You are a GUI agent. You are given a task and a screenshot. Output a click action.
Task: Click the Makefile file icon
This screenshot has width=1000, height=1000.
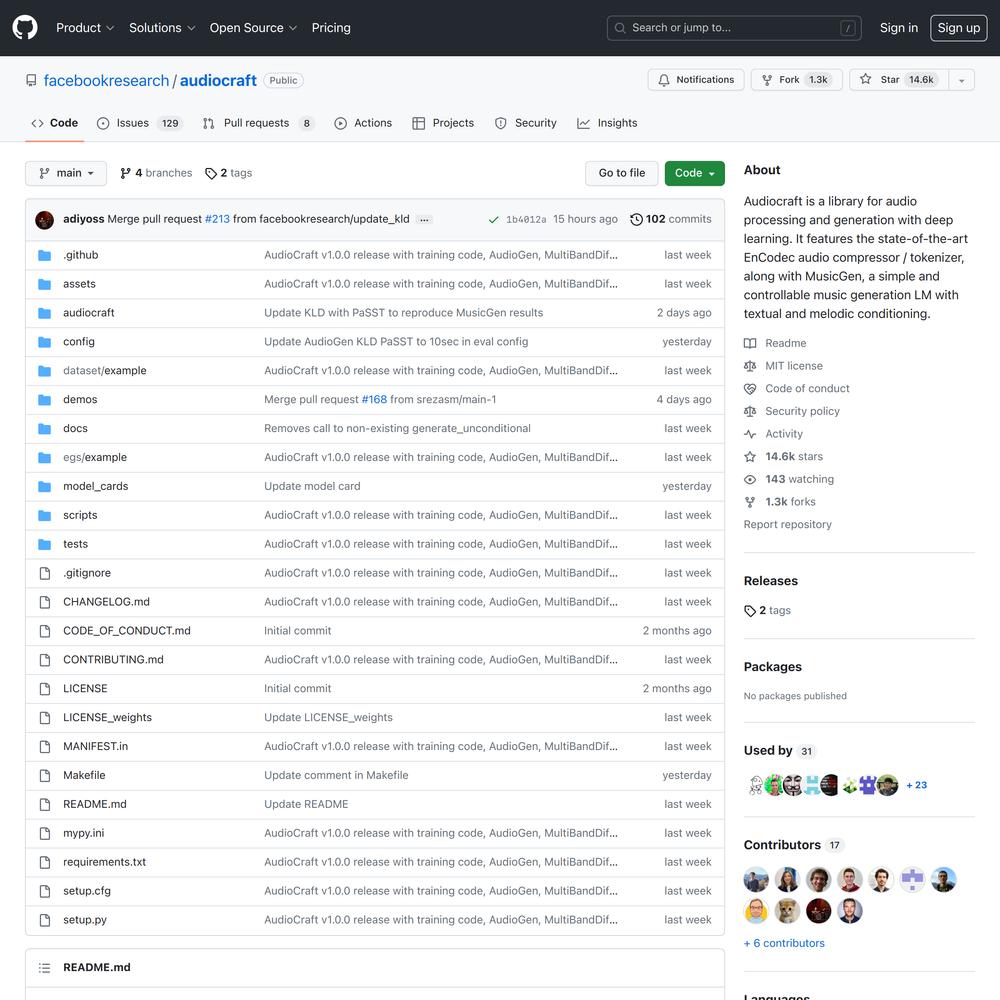(45, 776)
